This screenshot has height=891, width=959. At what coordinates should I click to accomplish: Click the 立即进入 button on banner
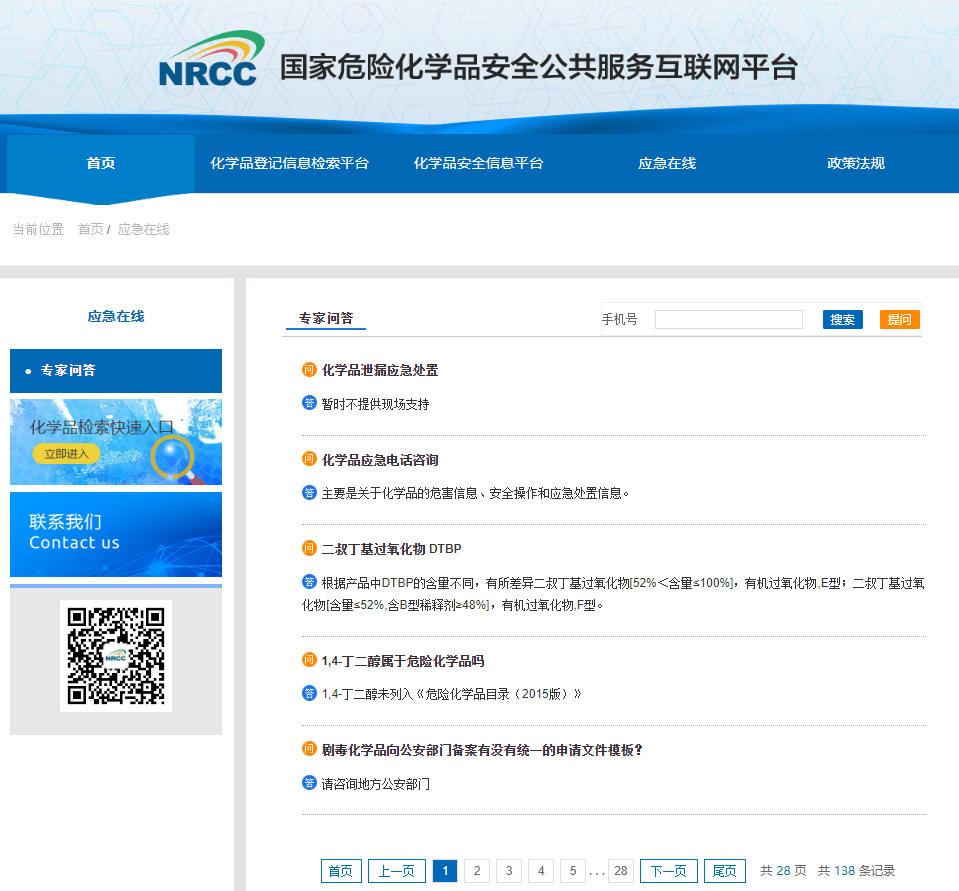coord(66,454)
